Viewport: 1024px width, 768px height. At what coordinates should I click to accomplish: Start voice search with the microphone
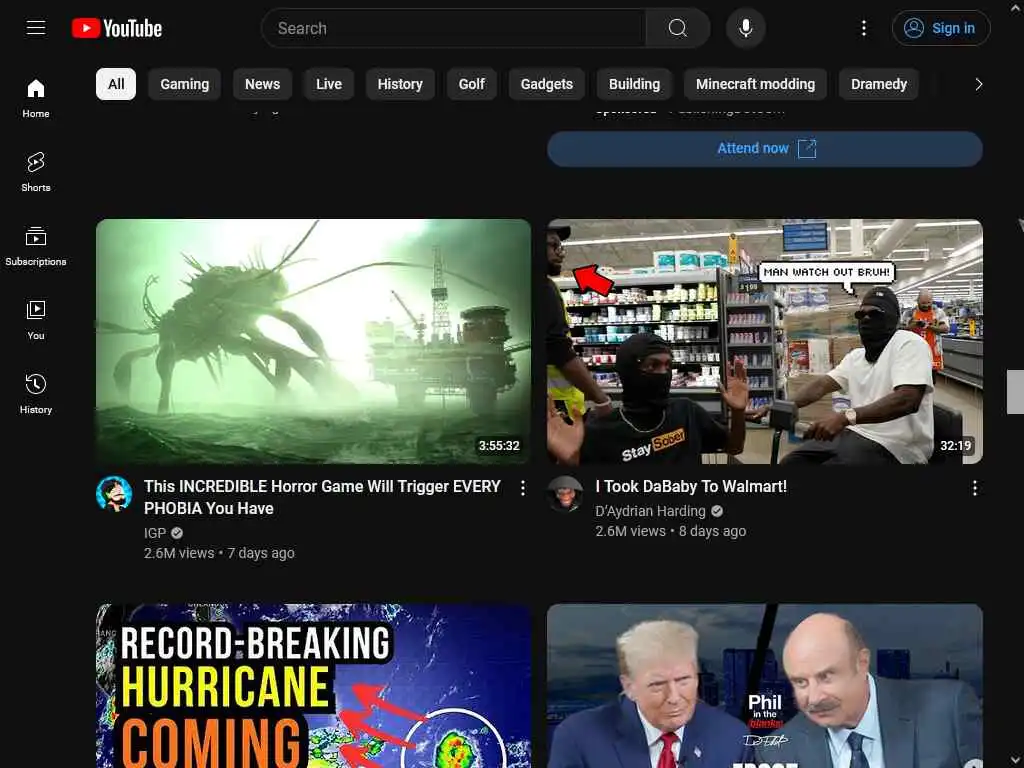point(746,28)
